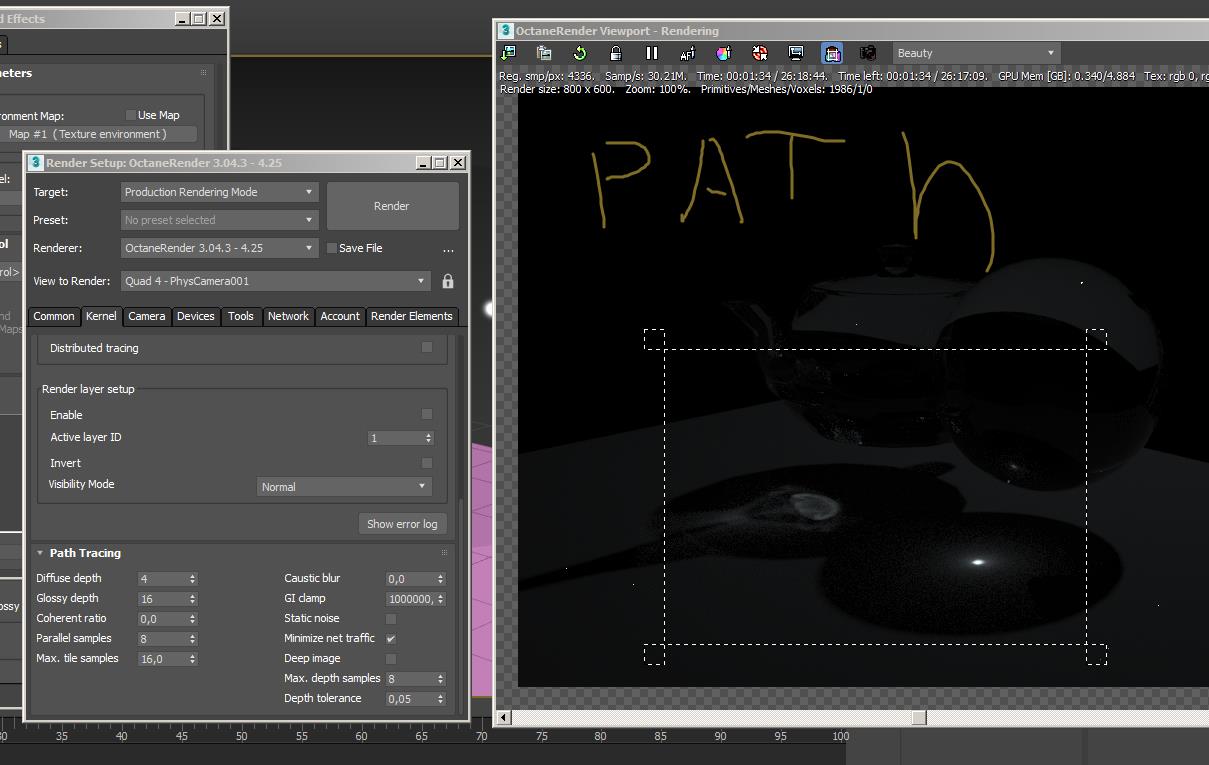This screenshot has width=1209, height=765.
Task: Click the red-white target picker icon
Action: [x=760, y=53]
